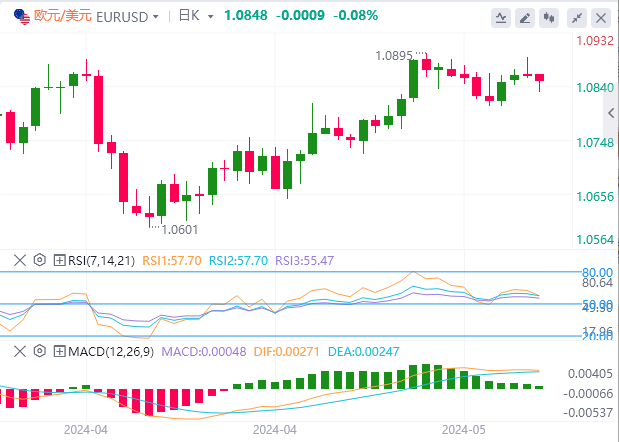This screenshot has width=619, height=442.
Task: Expand the side panel chevron arrow
Action: [611, 113]
